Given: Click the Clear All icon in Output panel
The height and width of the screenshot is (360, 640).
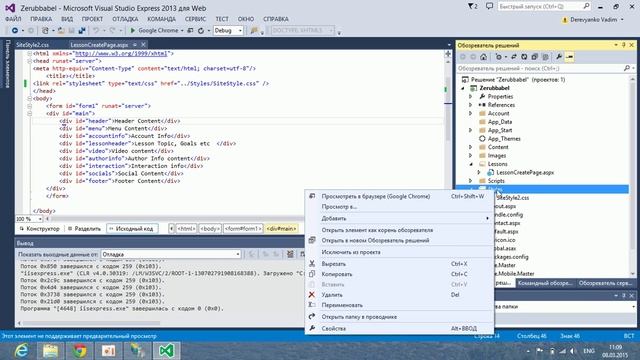Looking at the screenshot, I should point(290,254).
